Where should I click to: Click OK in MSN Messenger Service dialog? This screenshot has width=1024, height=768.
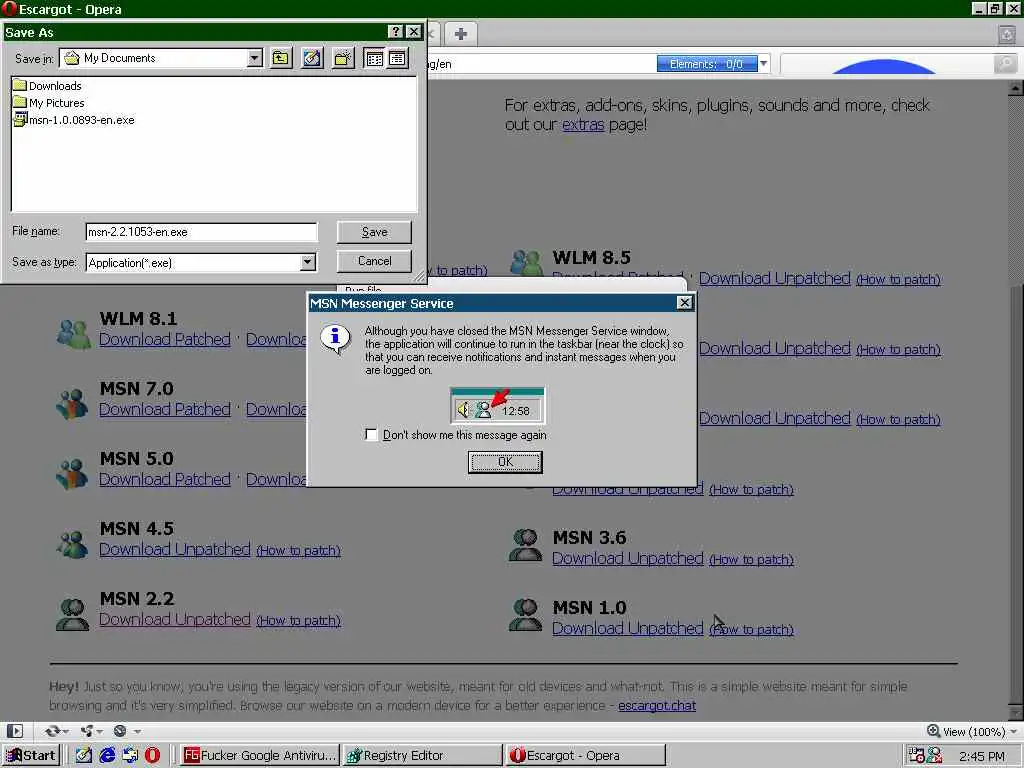505,462
